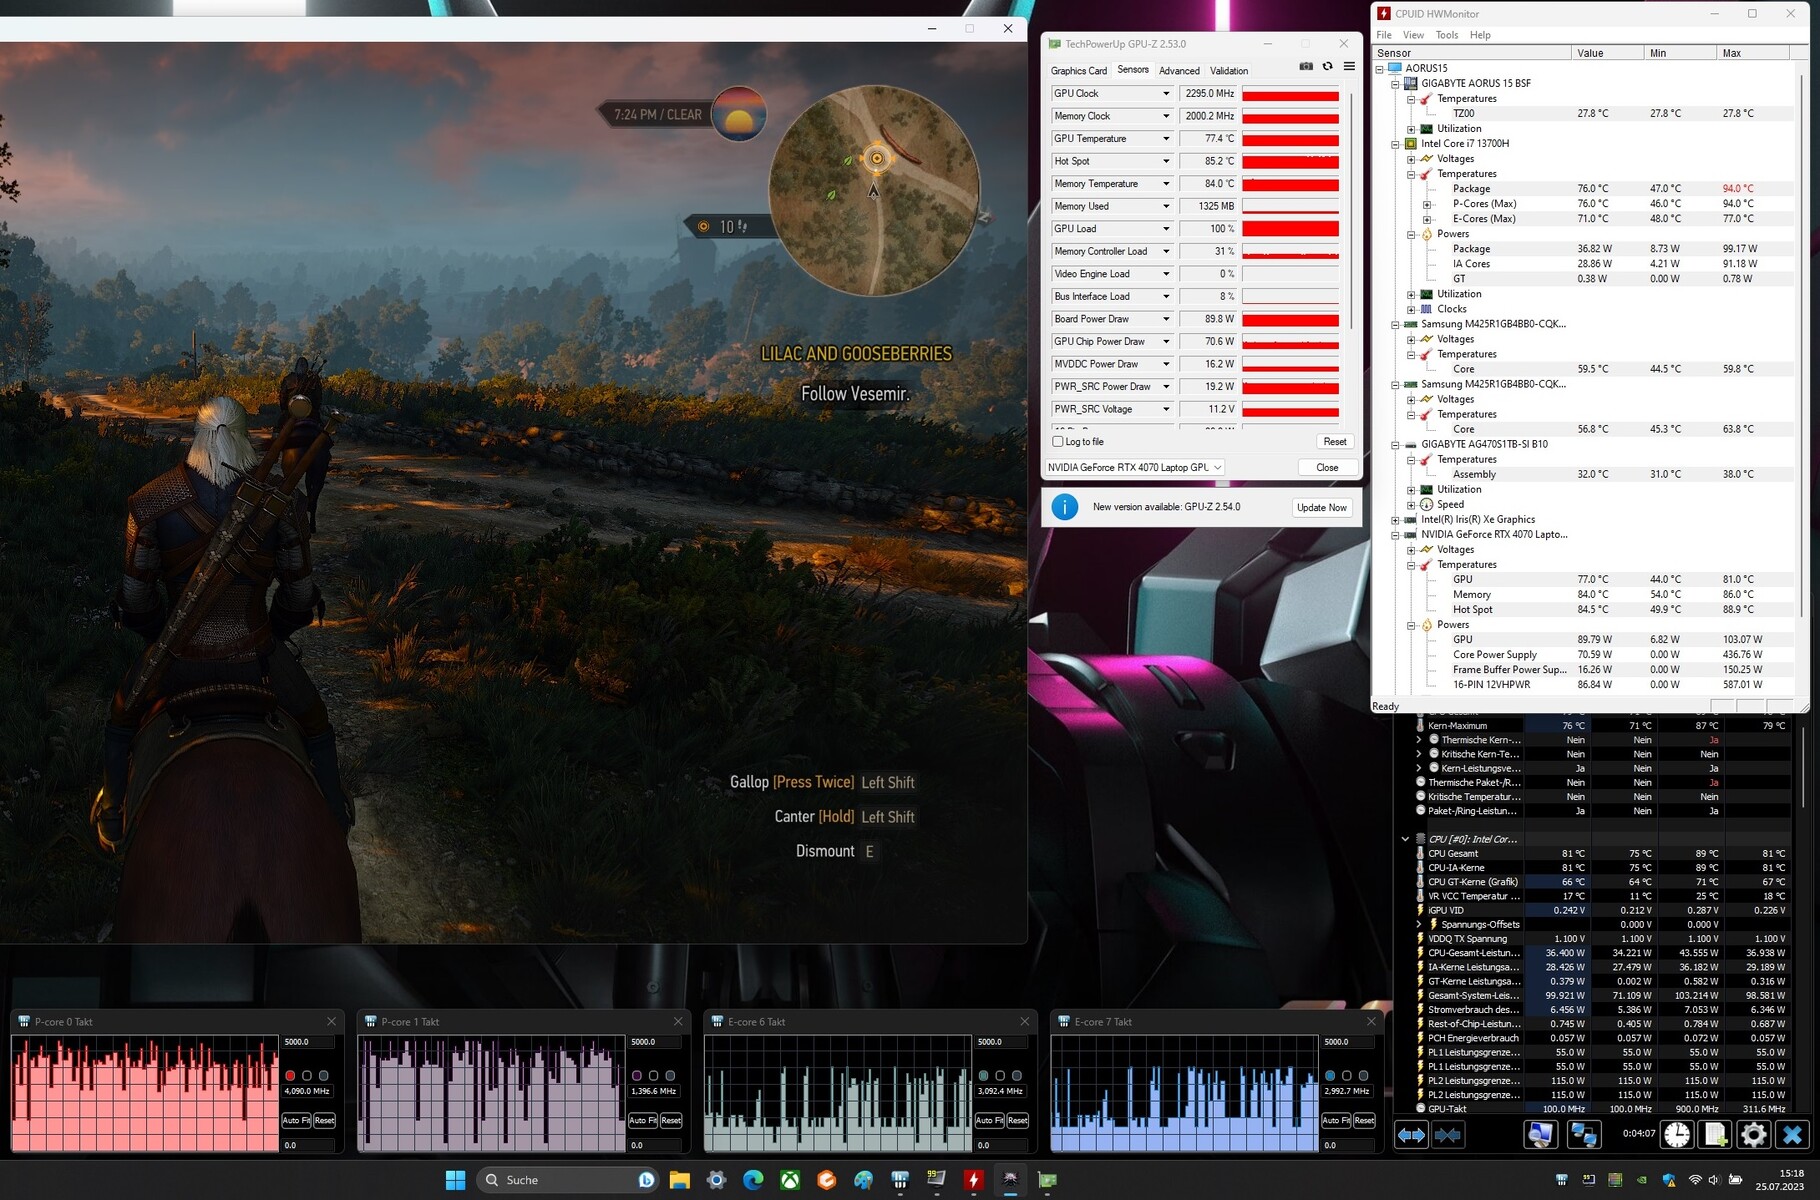
Task: Open Board Power Draw sensor dropdown
Action: [1166, 319]
